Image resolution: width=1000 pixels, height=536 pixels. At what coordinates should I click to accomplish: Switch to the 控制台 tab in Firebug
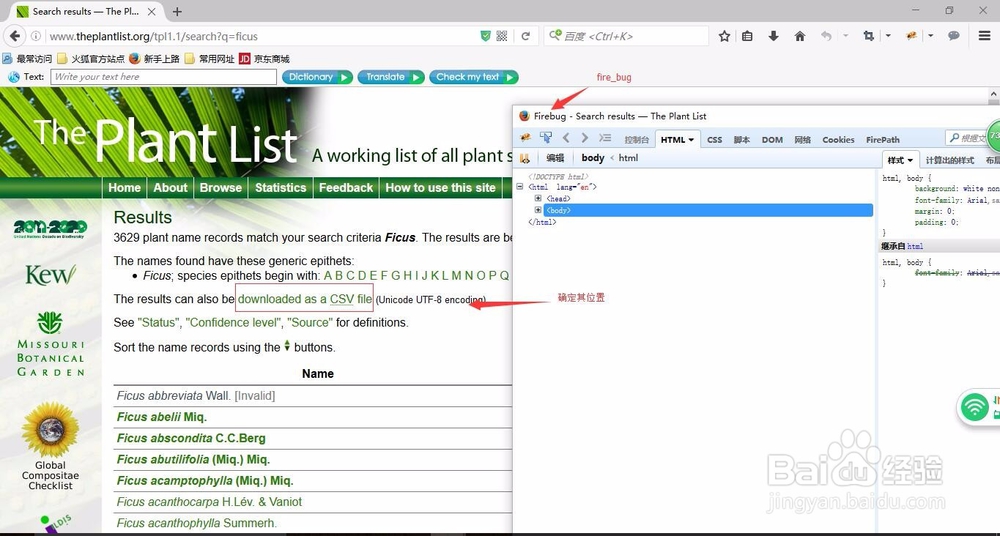point(636,140)
